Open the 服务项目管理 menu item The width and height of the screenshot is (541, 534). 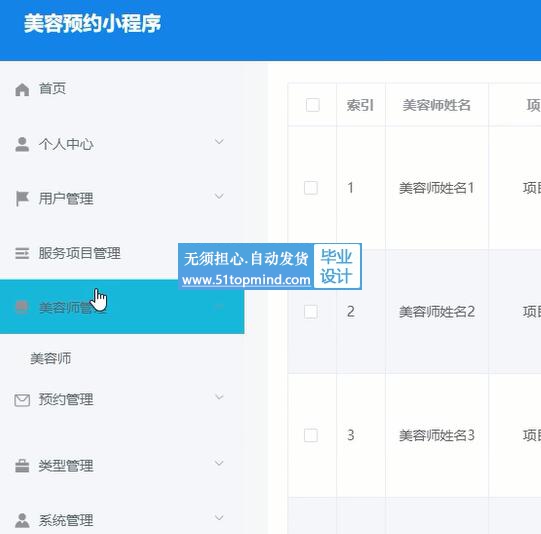[x=122, y=253]
